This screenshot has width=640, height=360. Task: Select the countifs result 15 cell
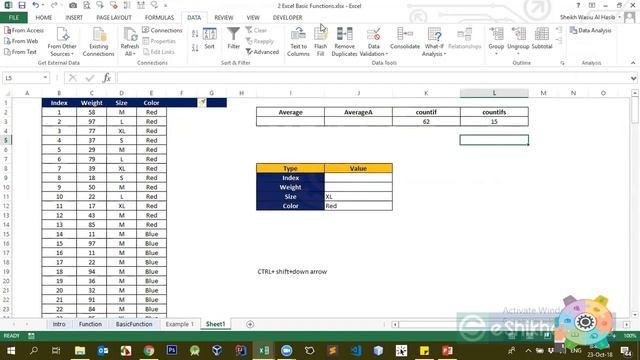(494, 122)
